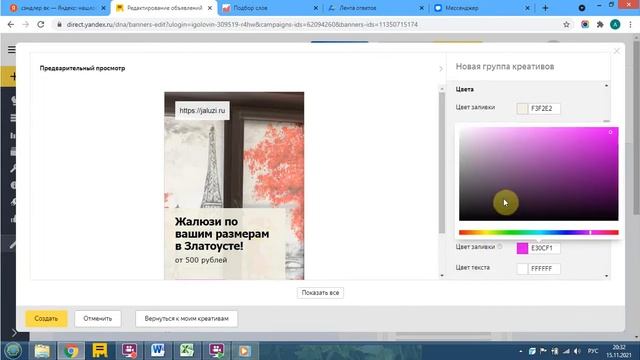
Task: Open the Chrome profile avatar
Action: pyautogui.click(x=615, y=24)
